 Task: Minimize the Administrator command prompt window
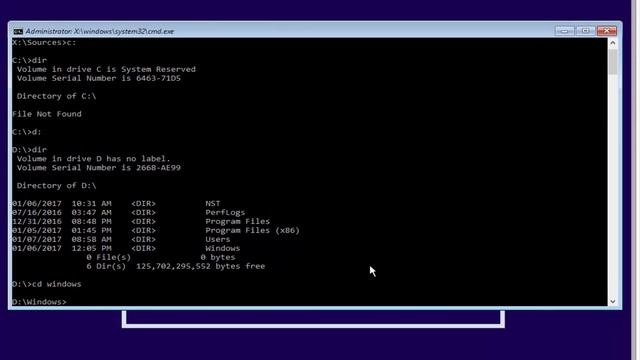coord(564,31)
